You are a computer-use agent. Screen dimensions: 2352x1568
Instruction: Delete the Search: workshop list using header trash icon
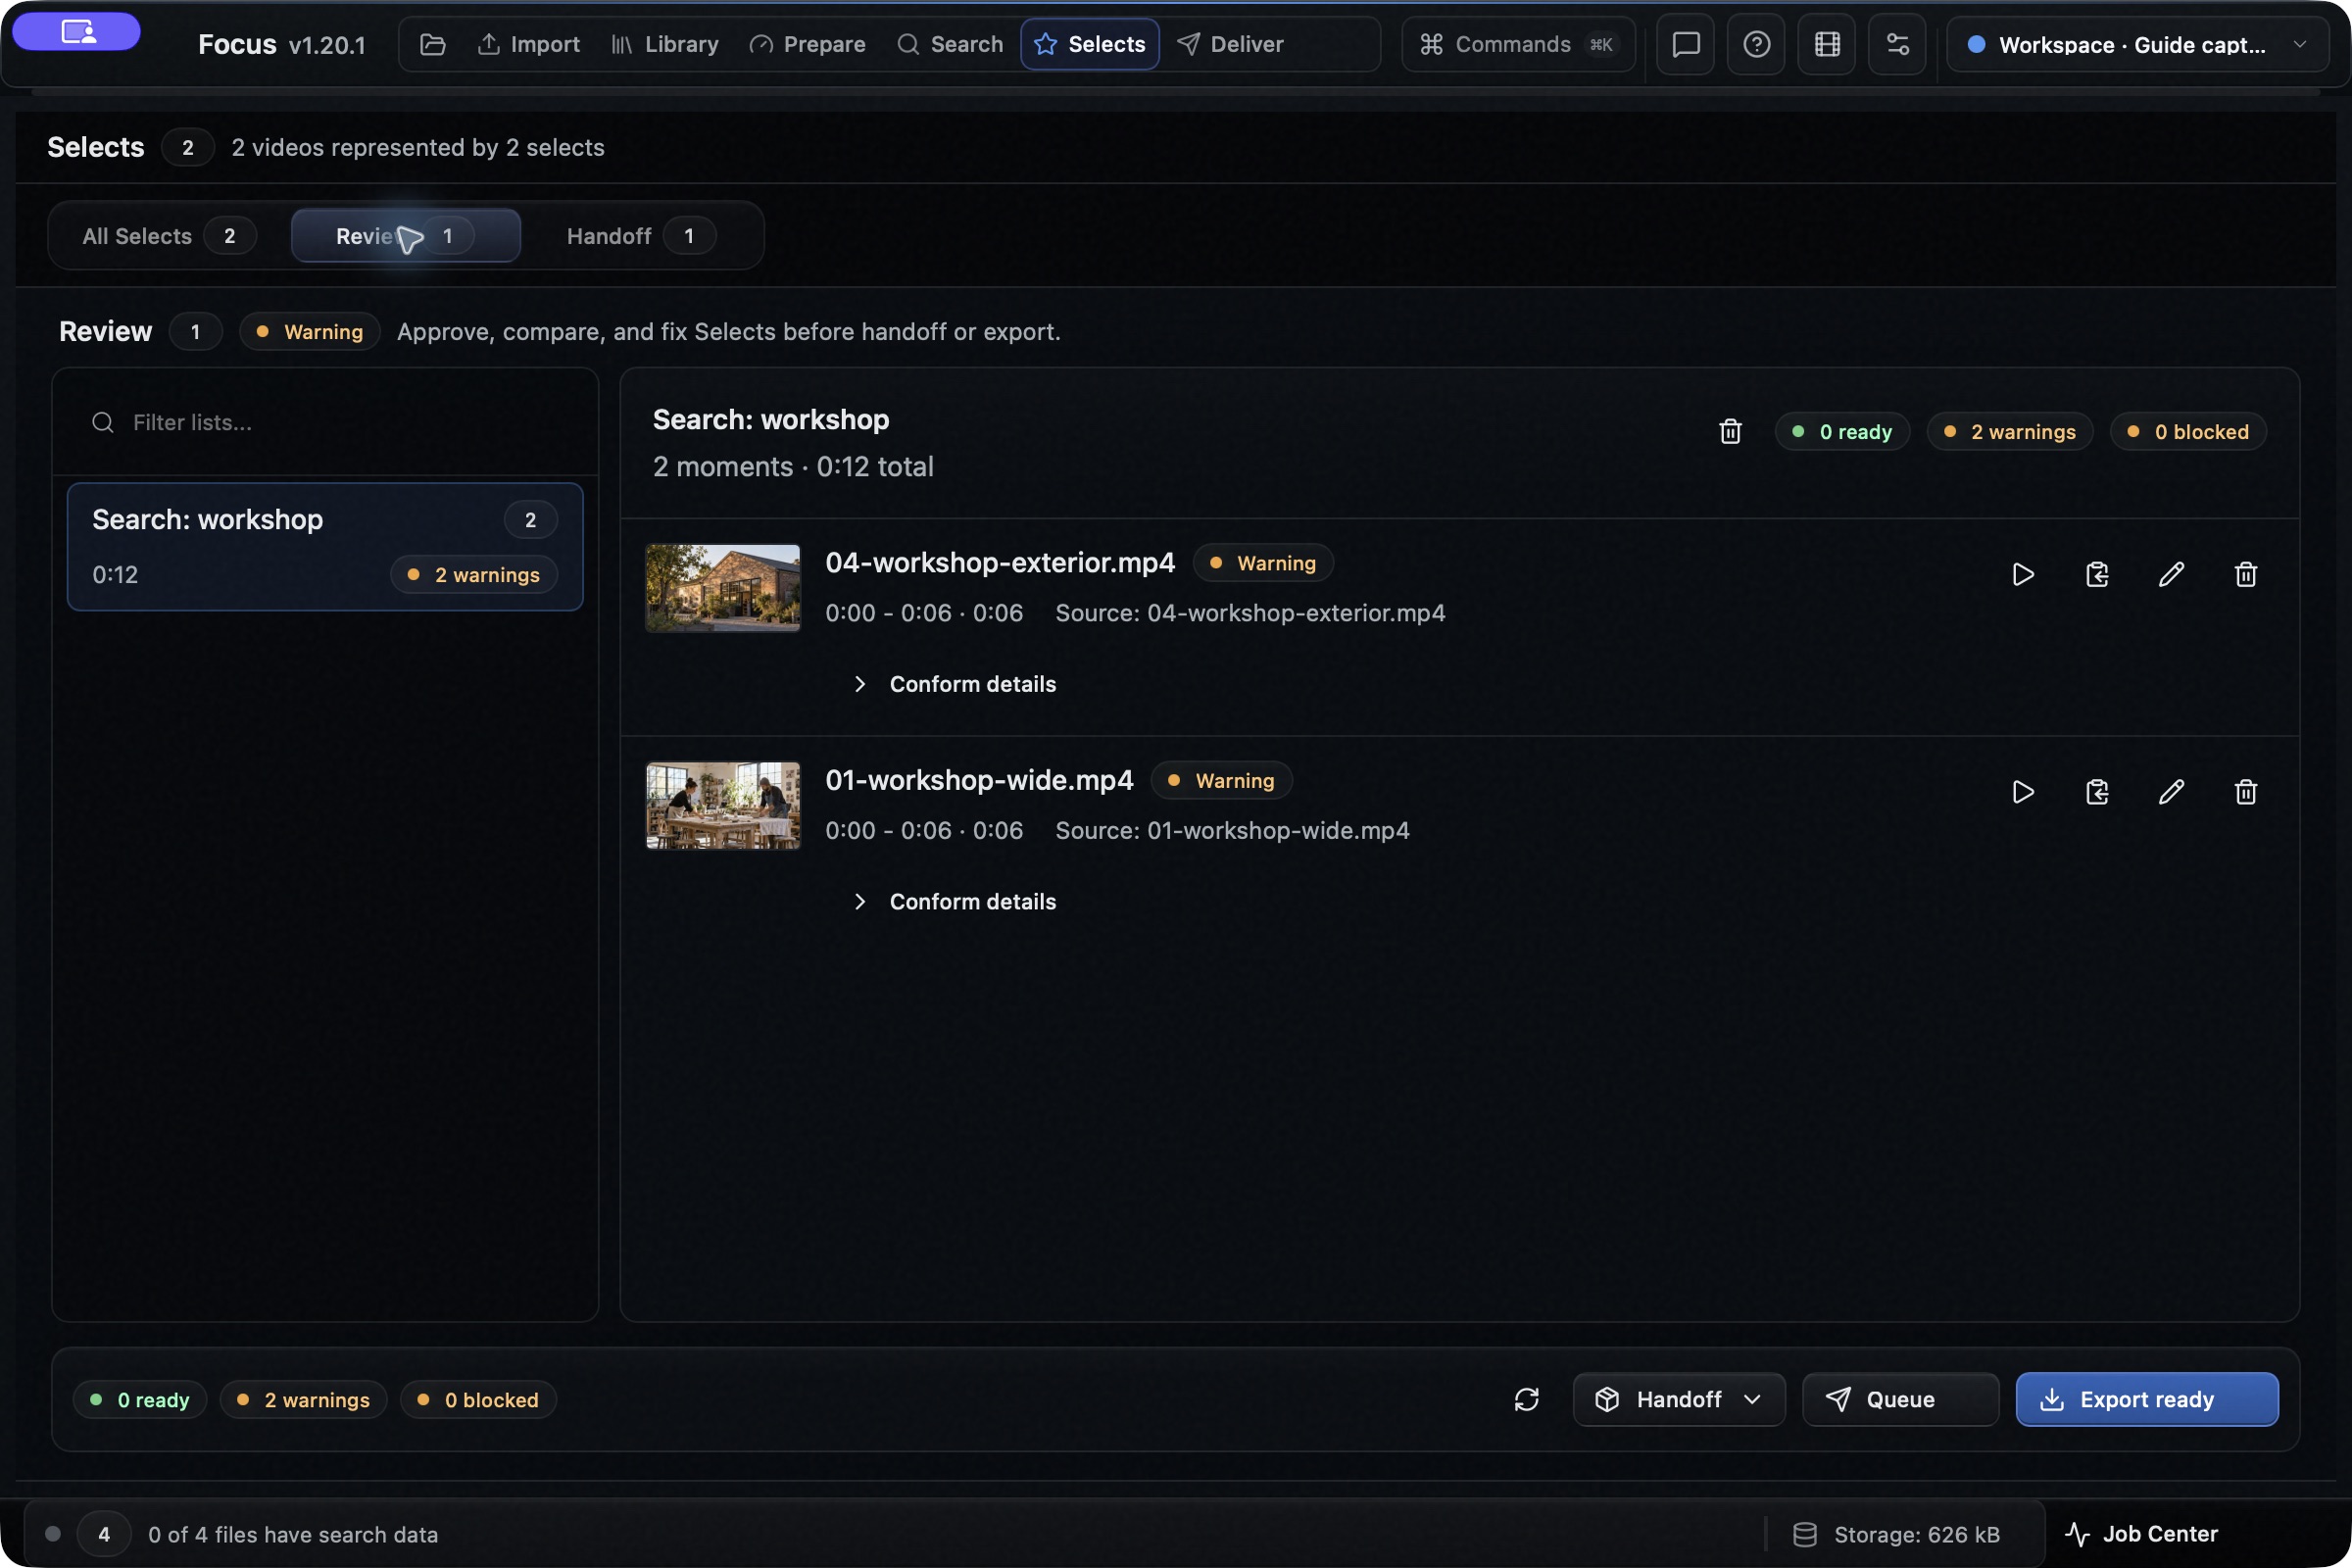pos(1730,431)
